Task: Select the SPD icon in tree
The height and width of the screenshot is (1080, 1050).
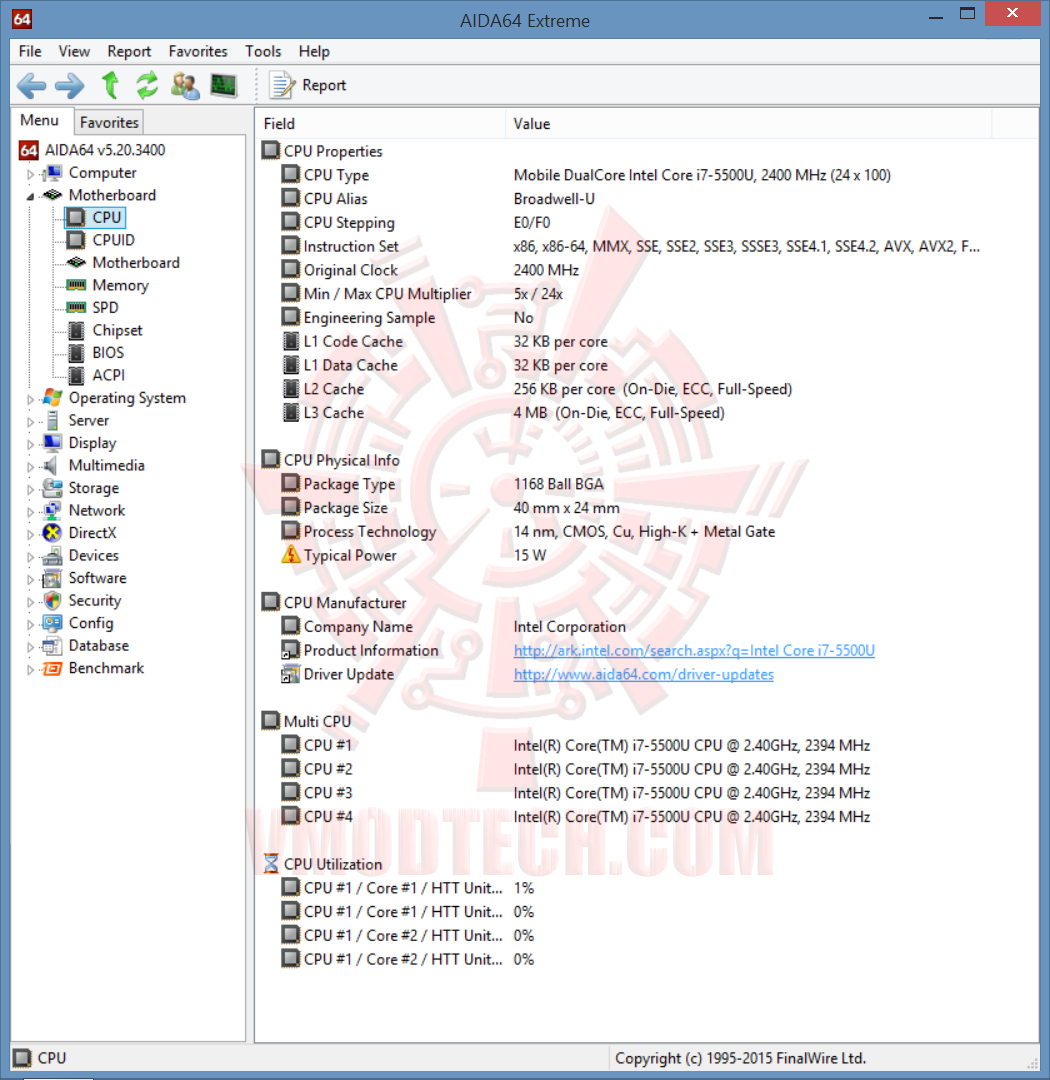Action: [x=76, y=307]
